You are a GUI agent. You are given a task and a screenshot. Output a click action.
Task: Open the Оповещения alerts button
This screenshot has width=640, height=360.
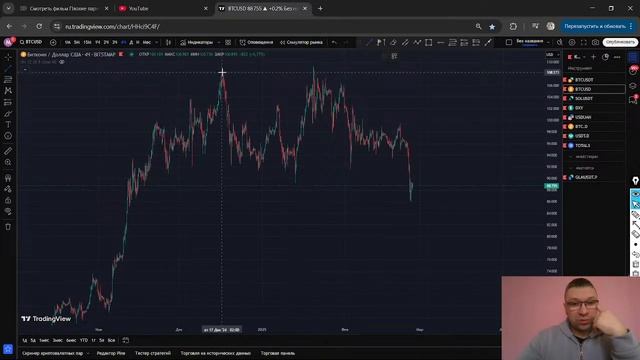(256, 42)
